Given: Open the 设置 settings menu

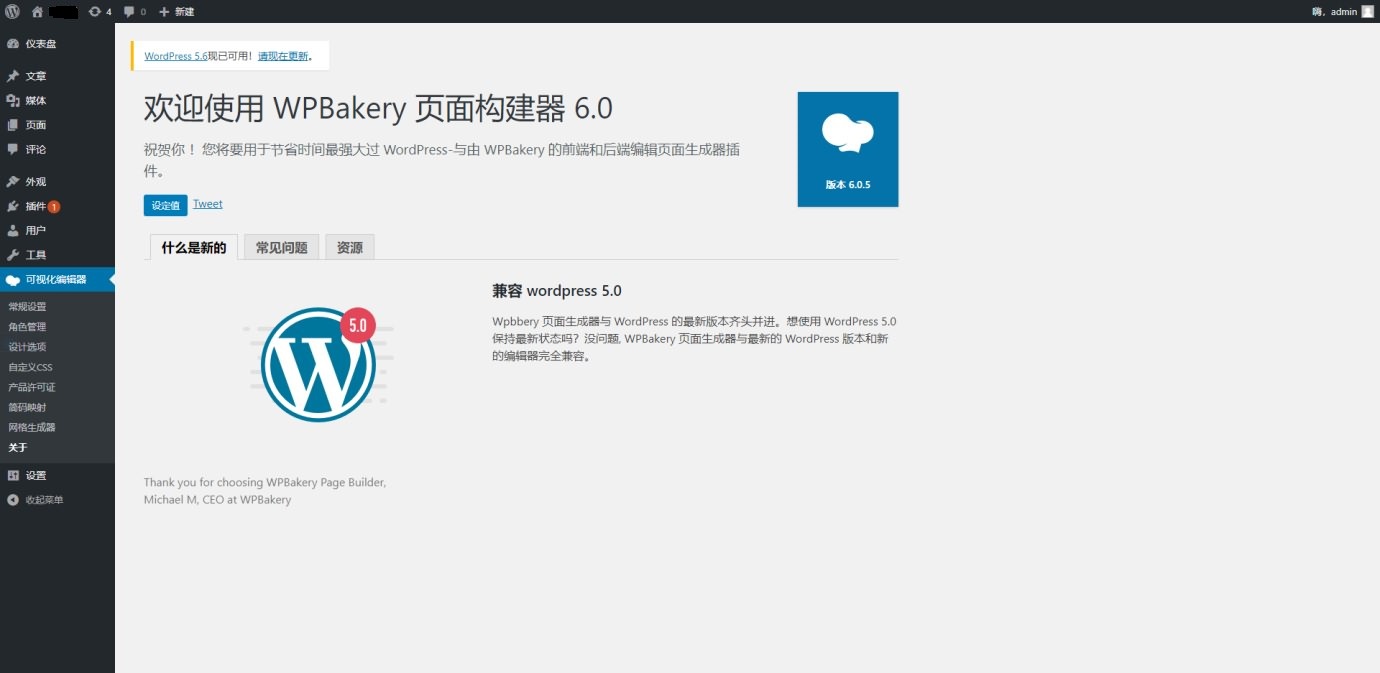Looking at the screenshot, I should [57, 475].
